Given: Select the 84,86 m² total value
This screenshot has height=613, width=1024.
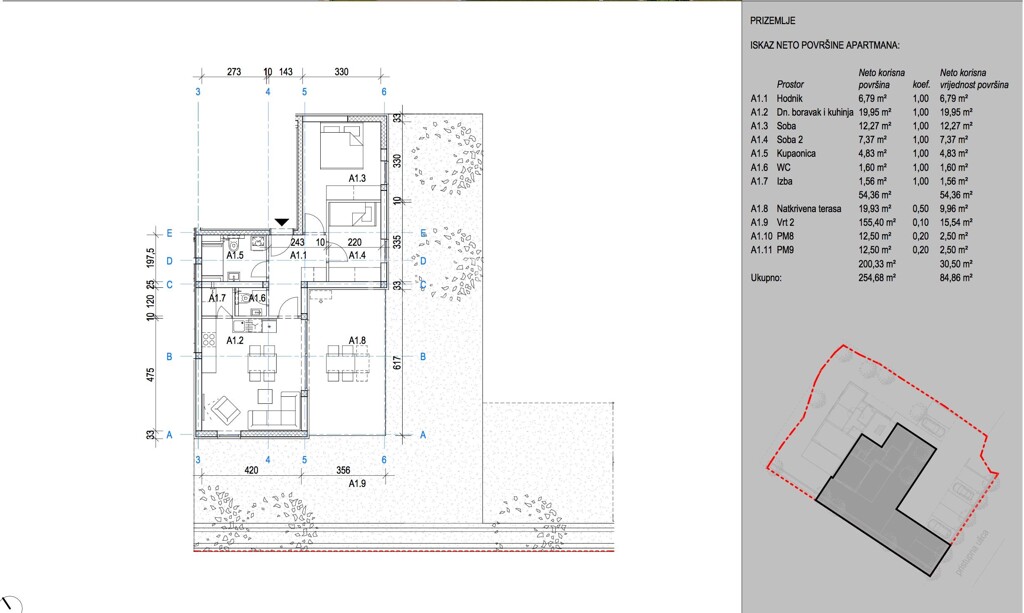Looking at the screenshot, I should (x=956, y=277).
